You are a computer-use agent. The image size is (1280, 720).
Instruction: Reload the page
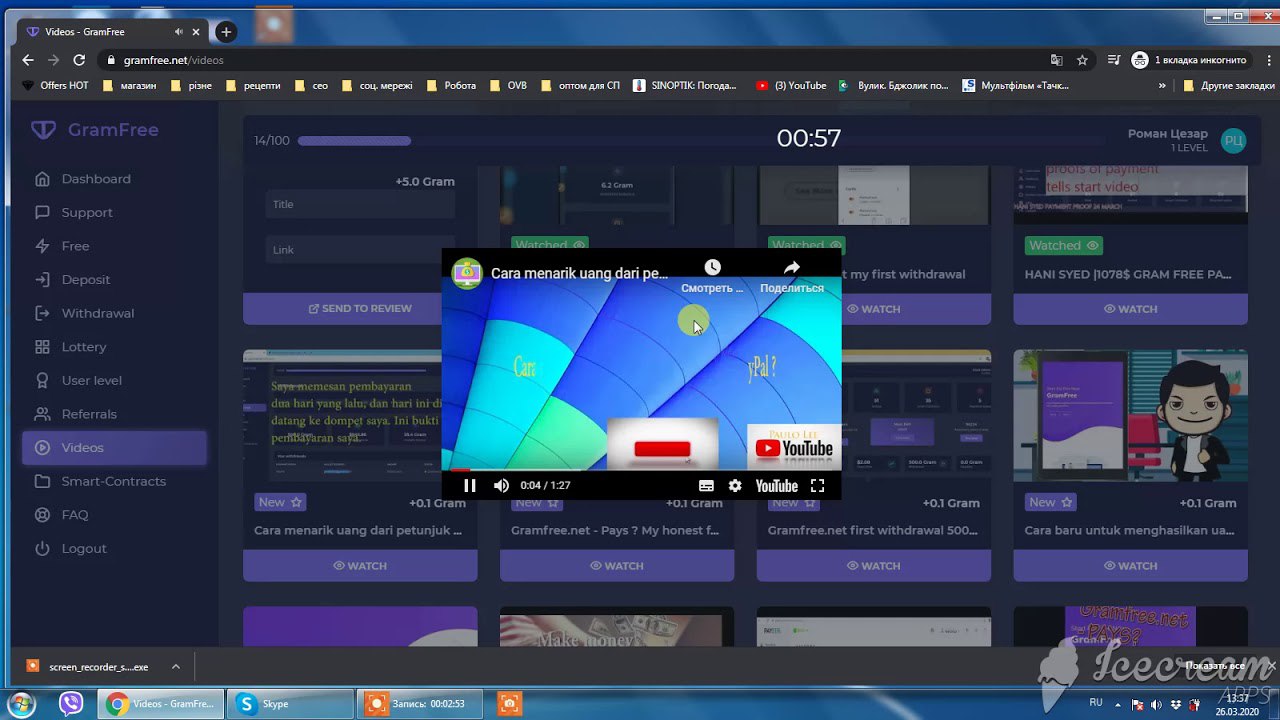[x=80, y=60]
